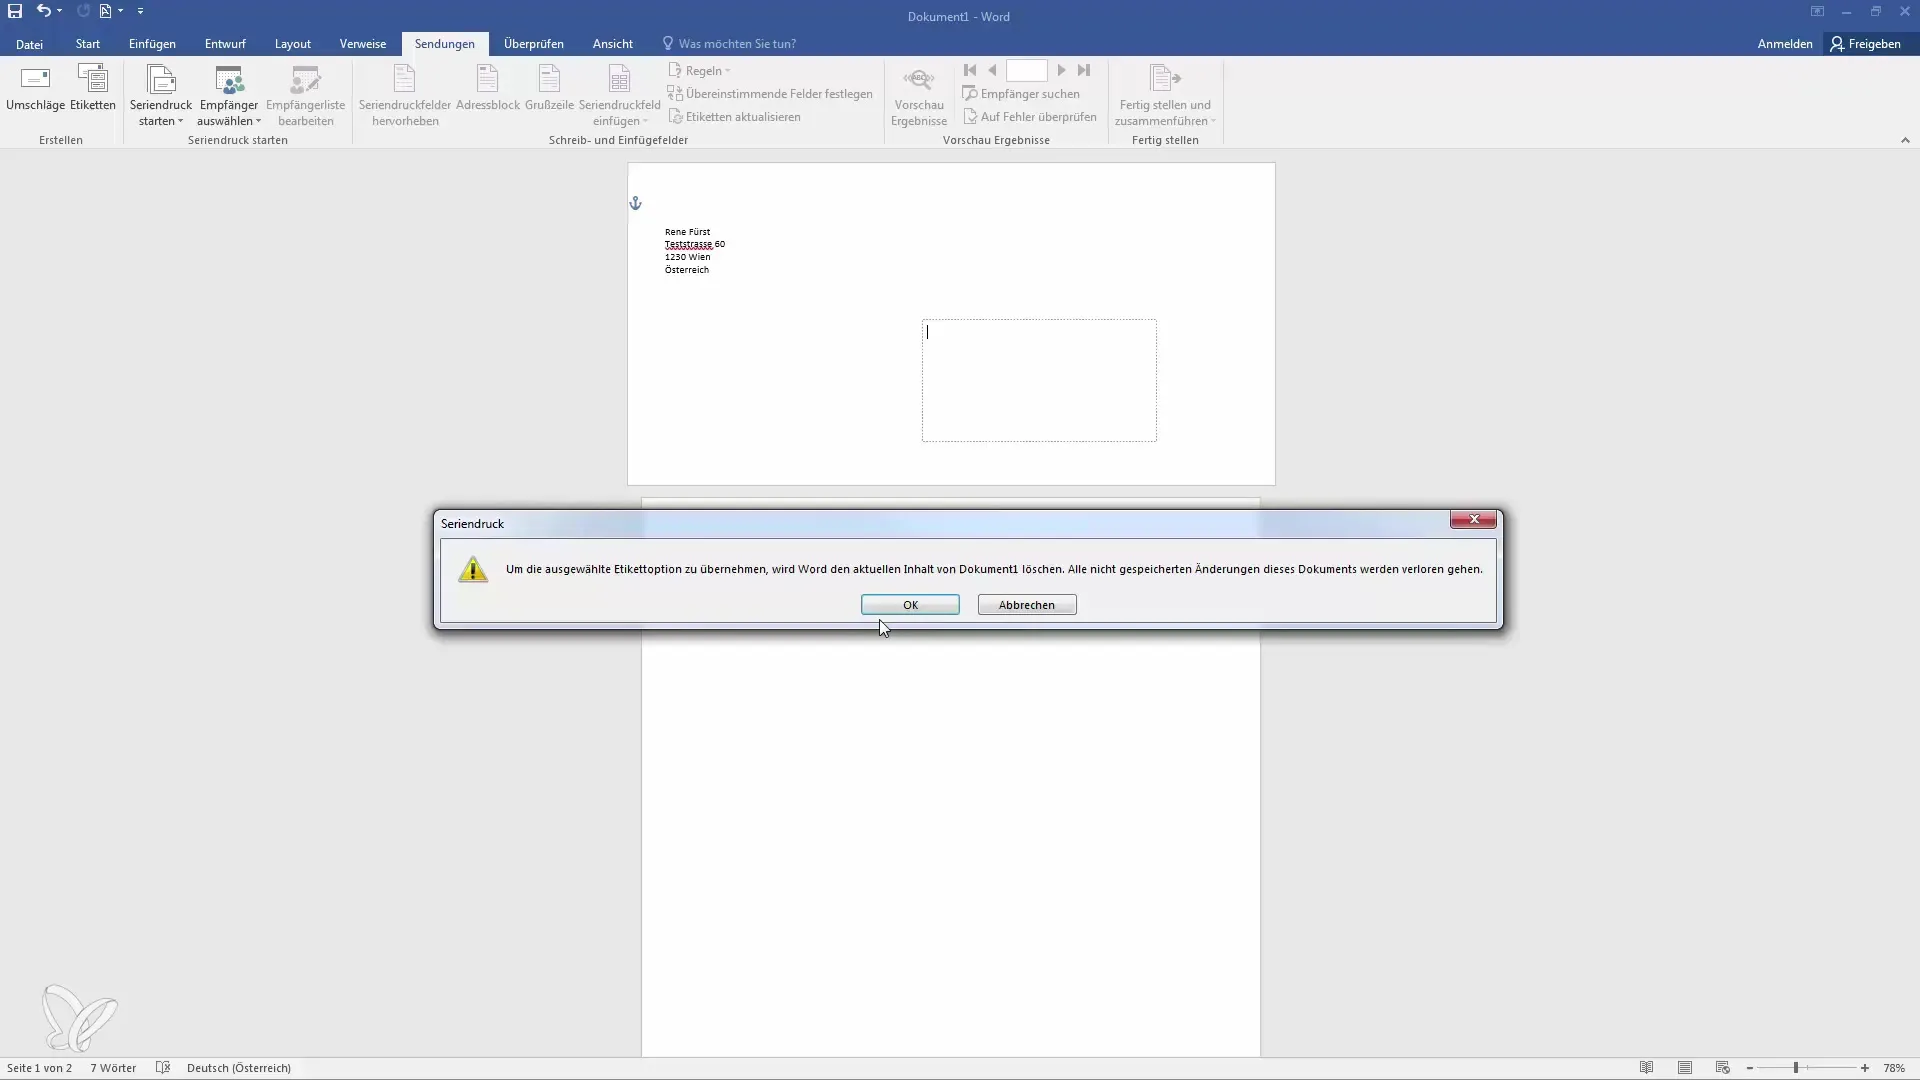This screenshot has height=1080, width=1920.
Task: Click Auf Fehler überprüfen
Action: pos(1029,117)
